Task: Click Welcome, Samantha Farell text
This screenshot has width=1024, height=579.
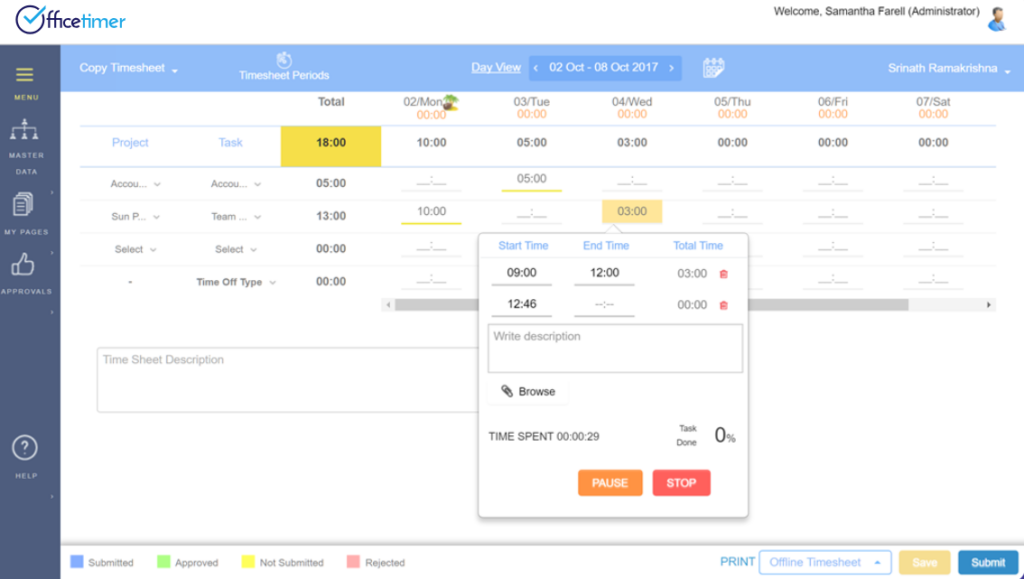Action: [876, 12]
